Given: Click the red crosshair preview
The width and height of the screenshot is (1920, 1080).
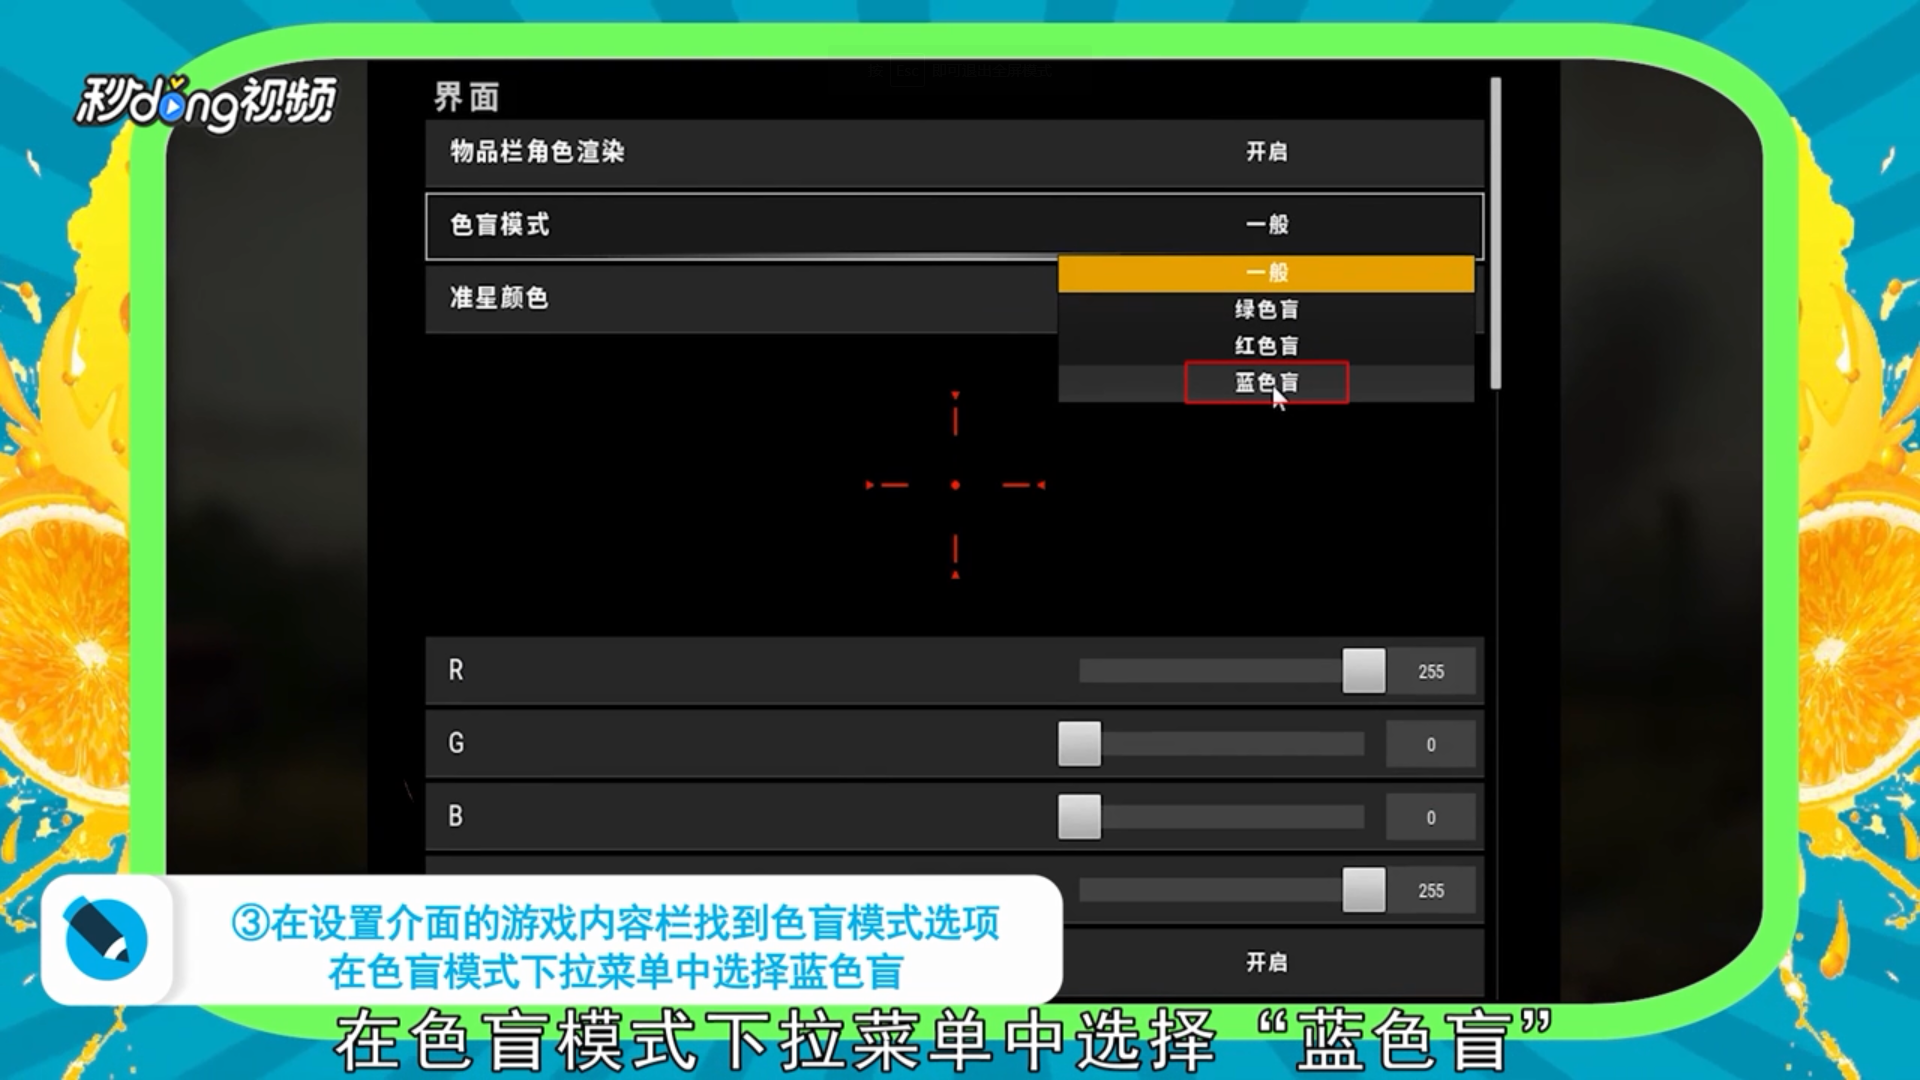Looking at the screenshot, I should (x=957, y=483).
